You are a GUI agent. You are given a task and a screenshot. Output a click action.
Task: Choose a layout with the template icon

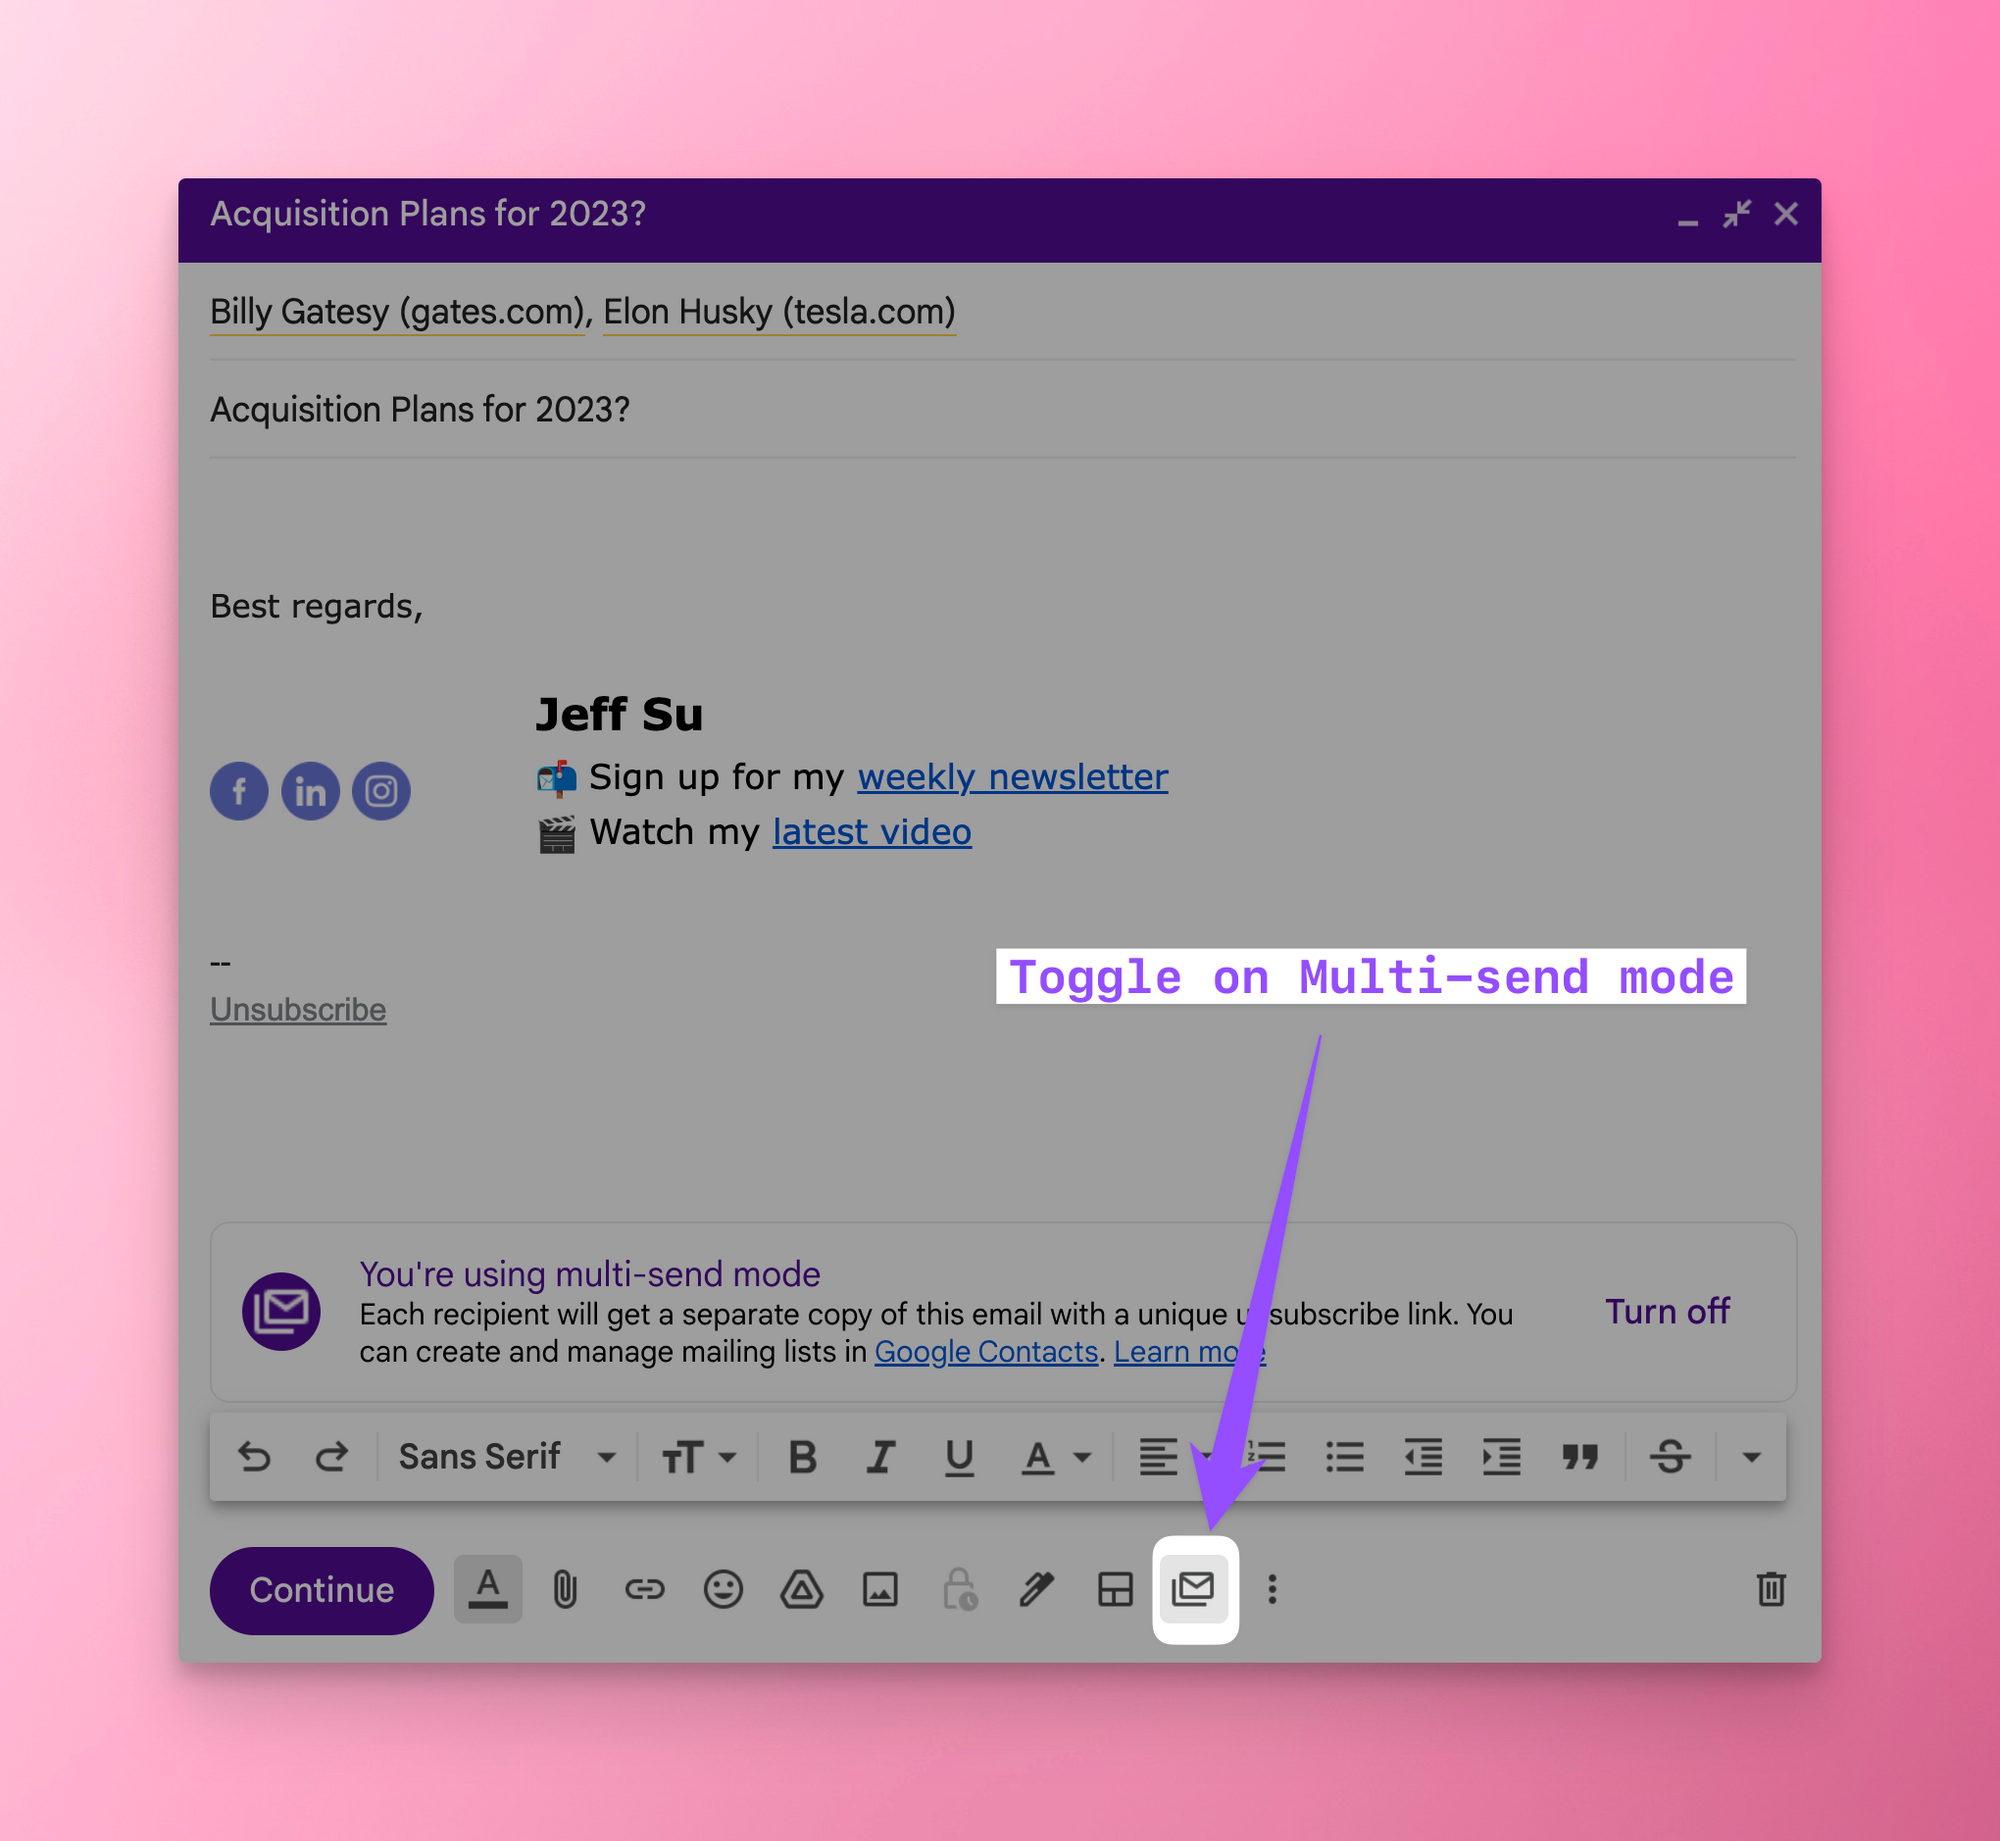tap(1115, 1589)
